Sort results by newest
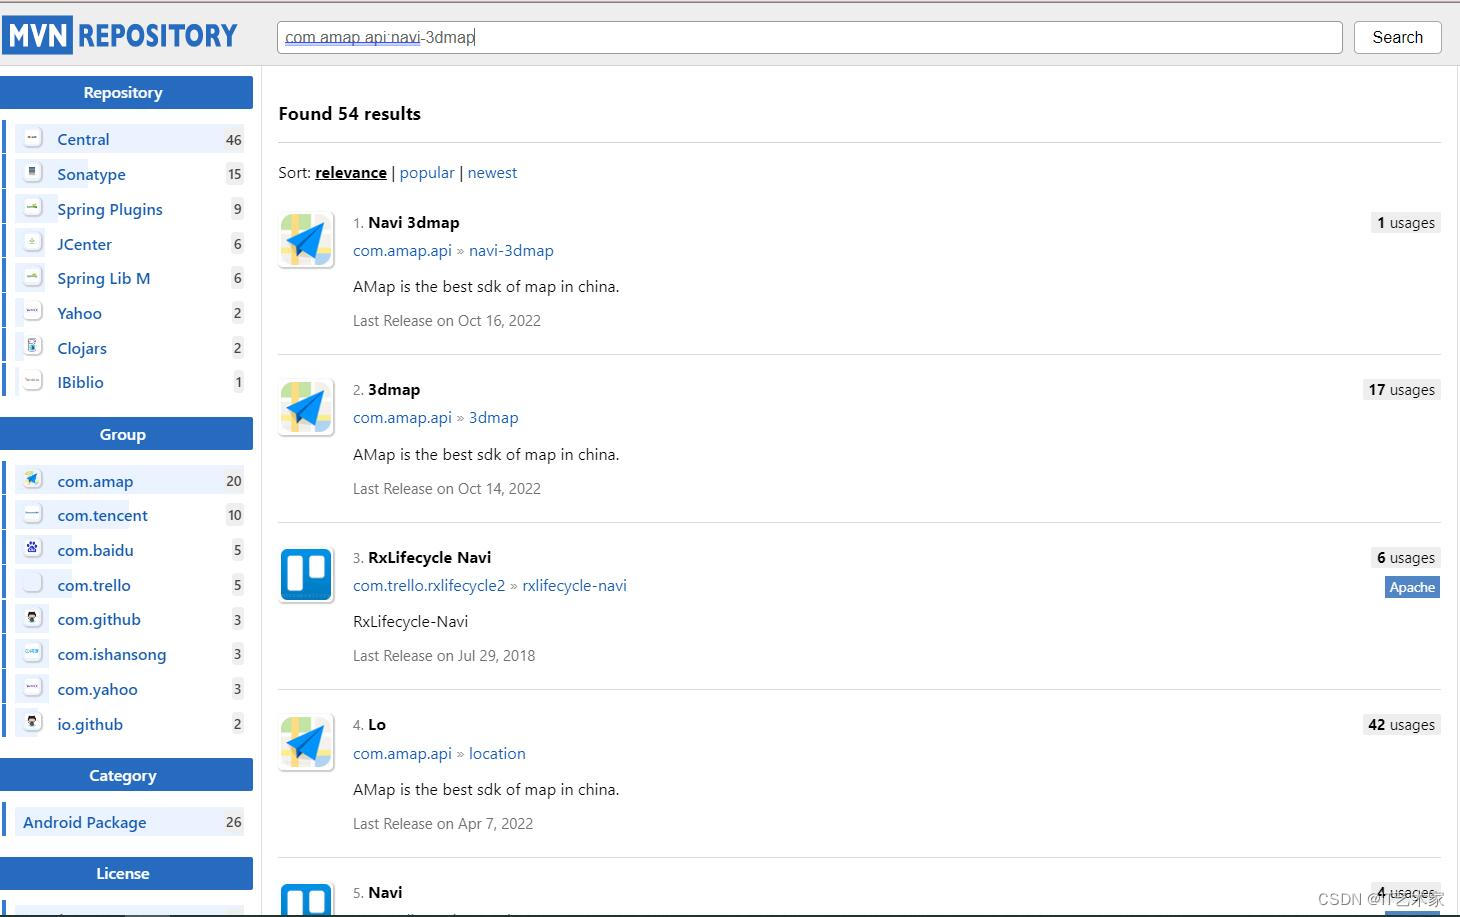 click(492, 172)
